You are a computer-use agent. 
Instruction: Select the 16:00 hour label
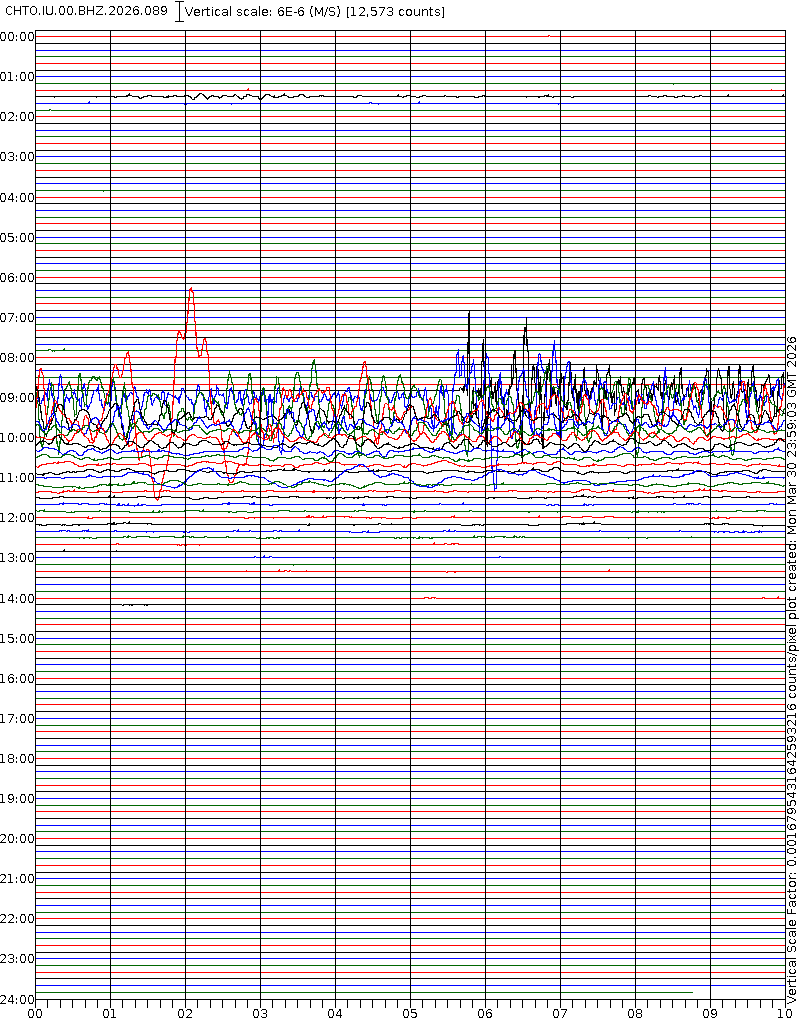(x=17, y=679)
